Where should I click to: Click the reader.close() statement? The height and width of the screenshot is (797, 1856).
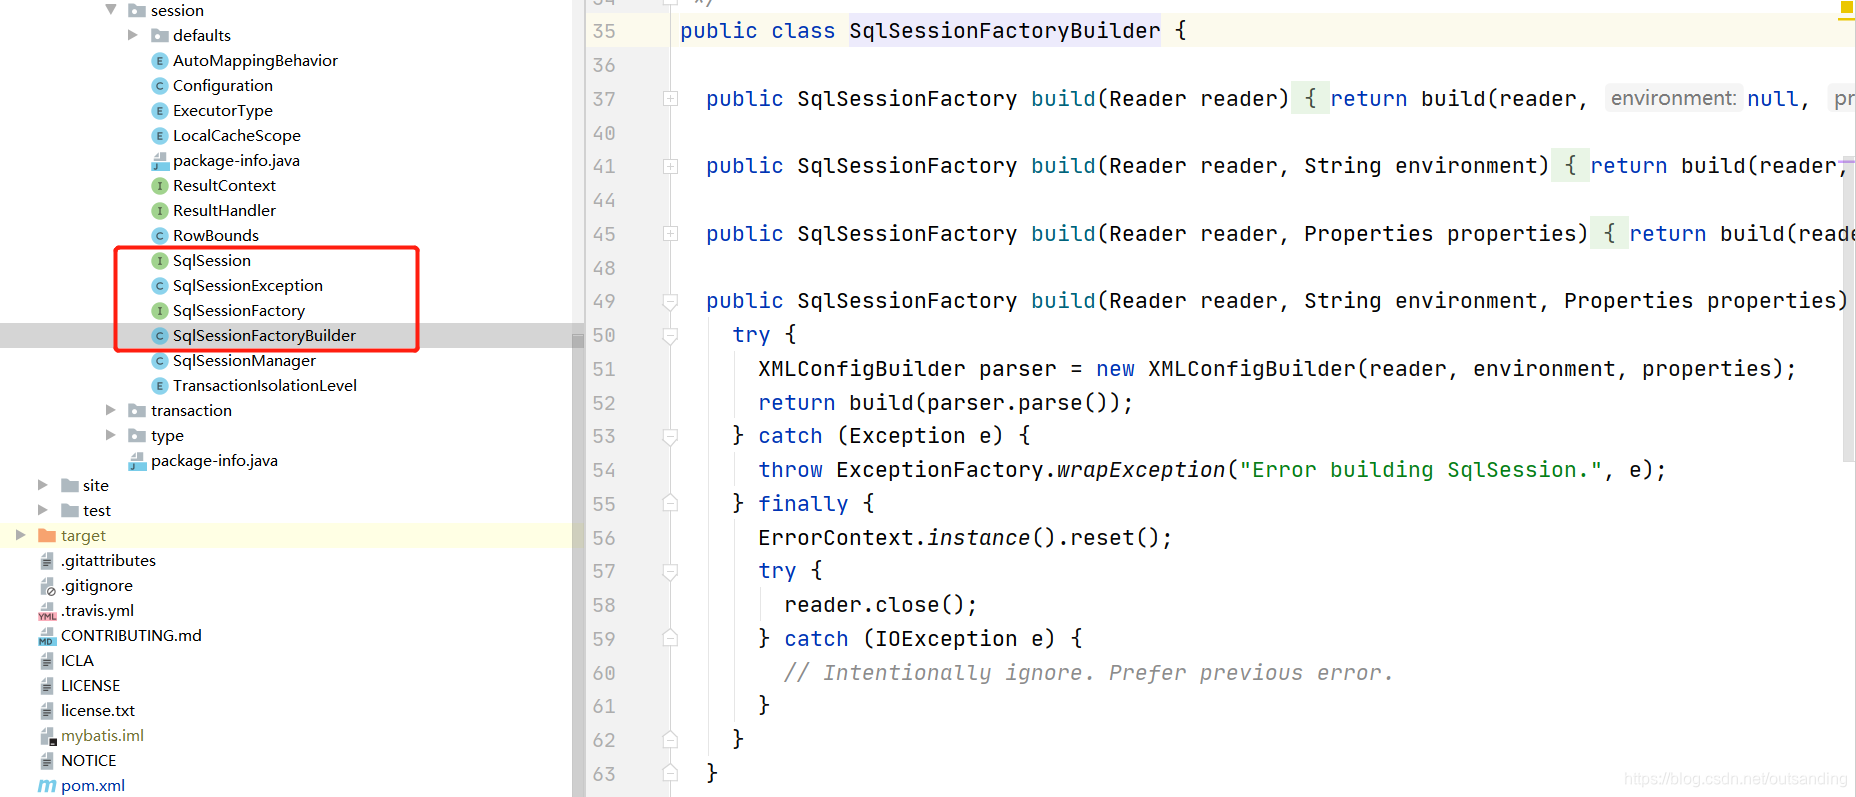pos(880,605)
